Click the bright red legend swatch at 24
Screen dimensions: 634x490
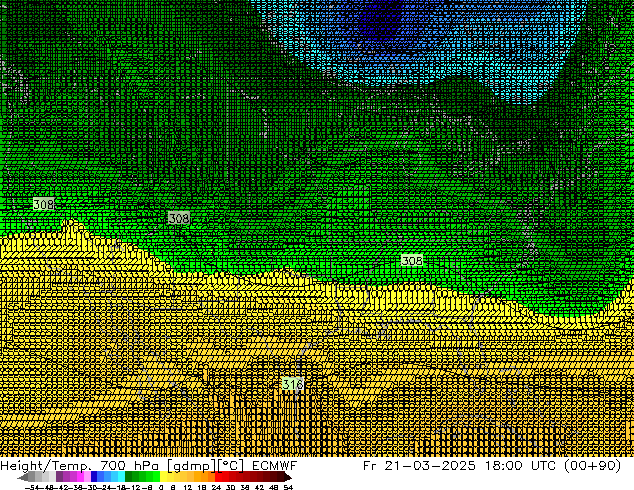pos(218,477)
